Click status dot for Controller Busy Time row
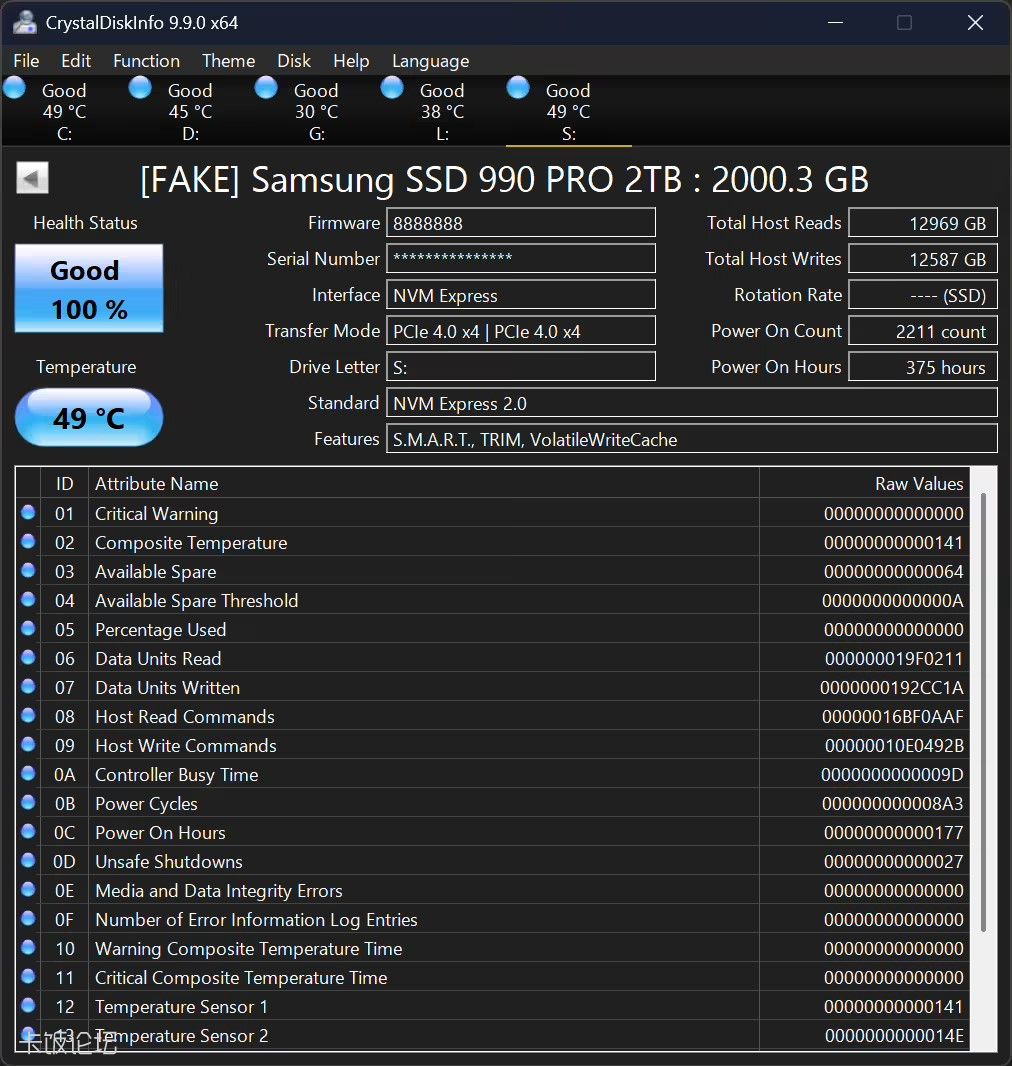 (28, 773)
